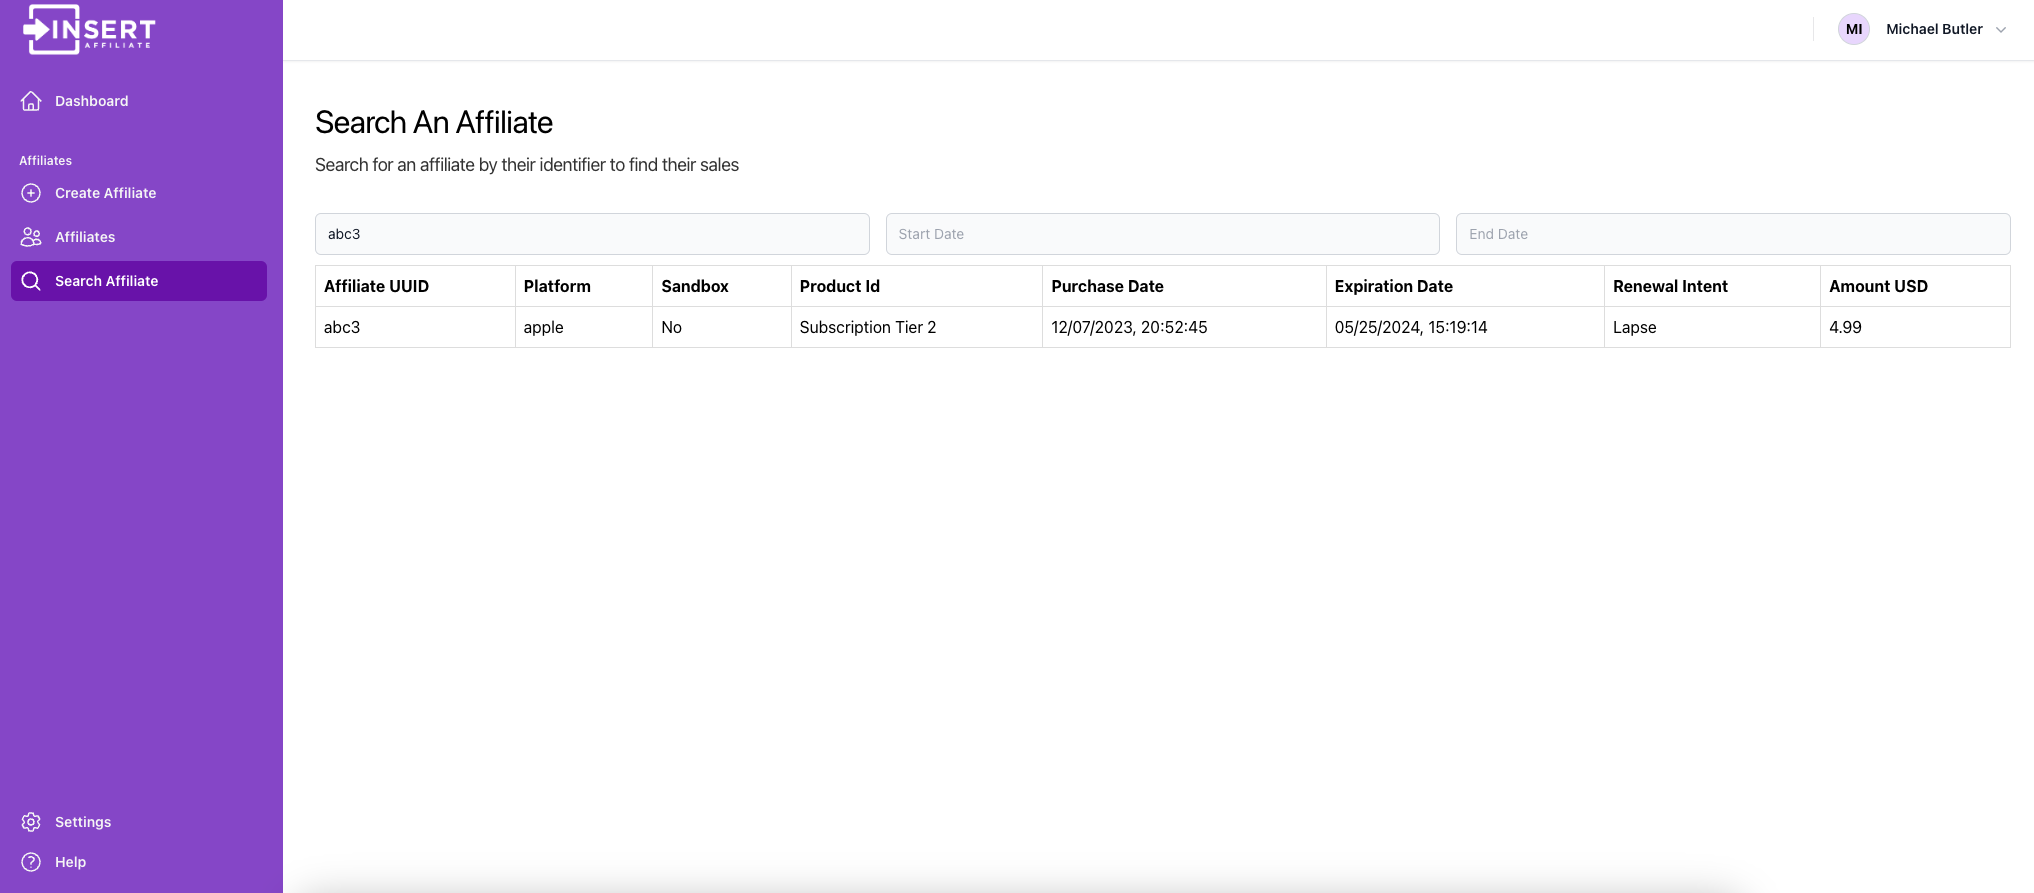The width and height of the screenshot is (2034, 893).
Task: Select the abc3 result row UUID cell
Action: [x=415, y=327]
